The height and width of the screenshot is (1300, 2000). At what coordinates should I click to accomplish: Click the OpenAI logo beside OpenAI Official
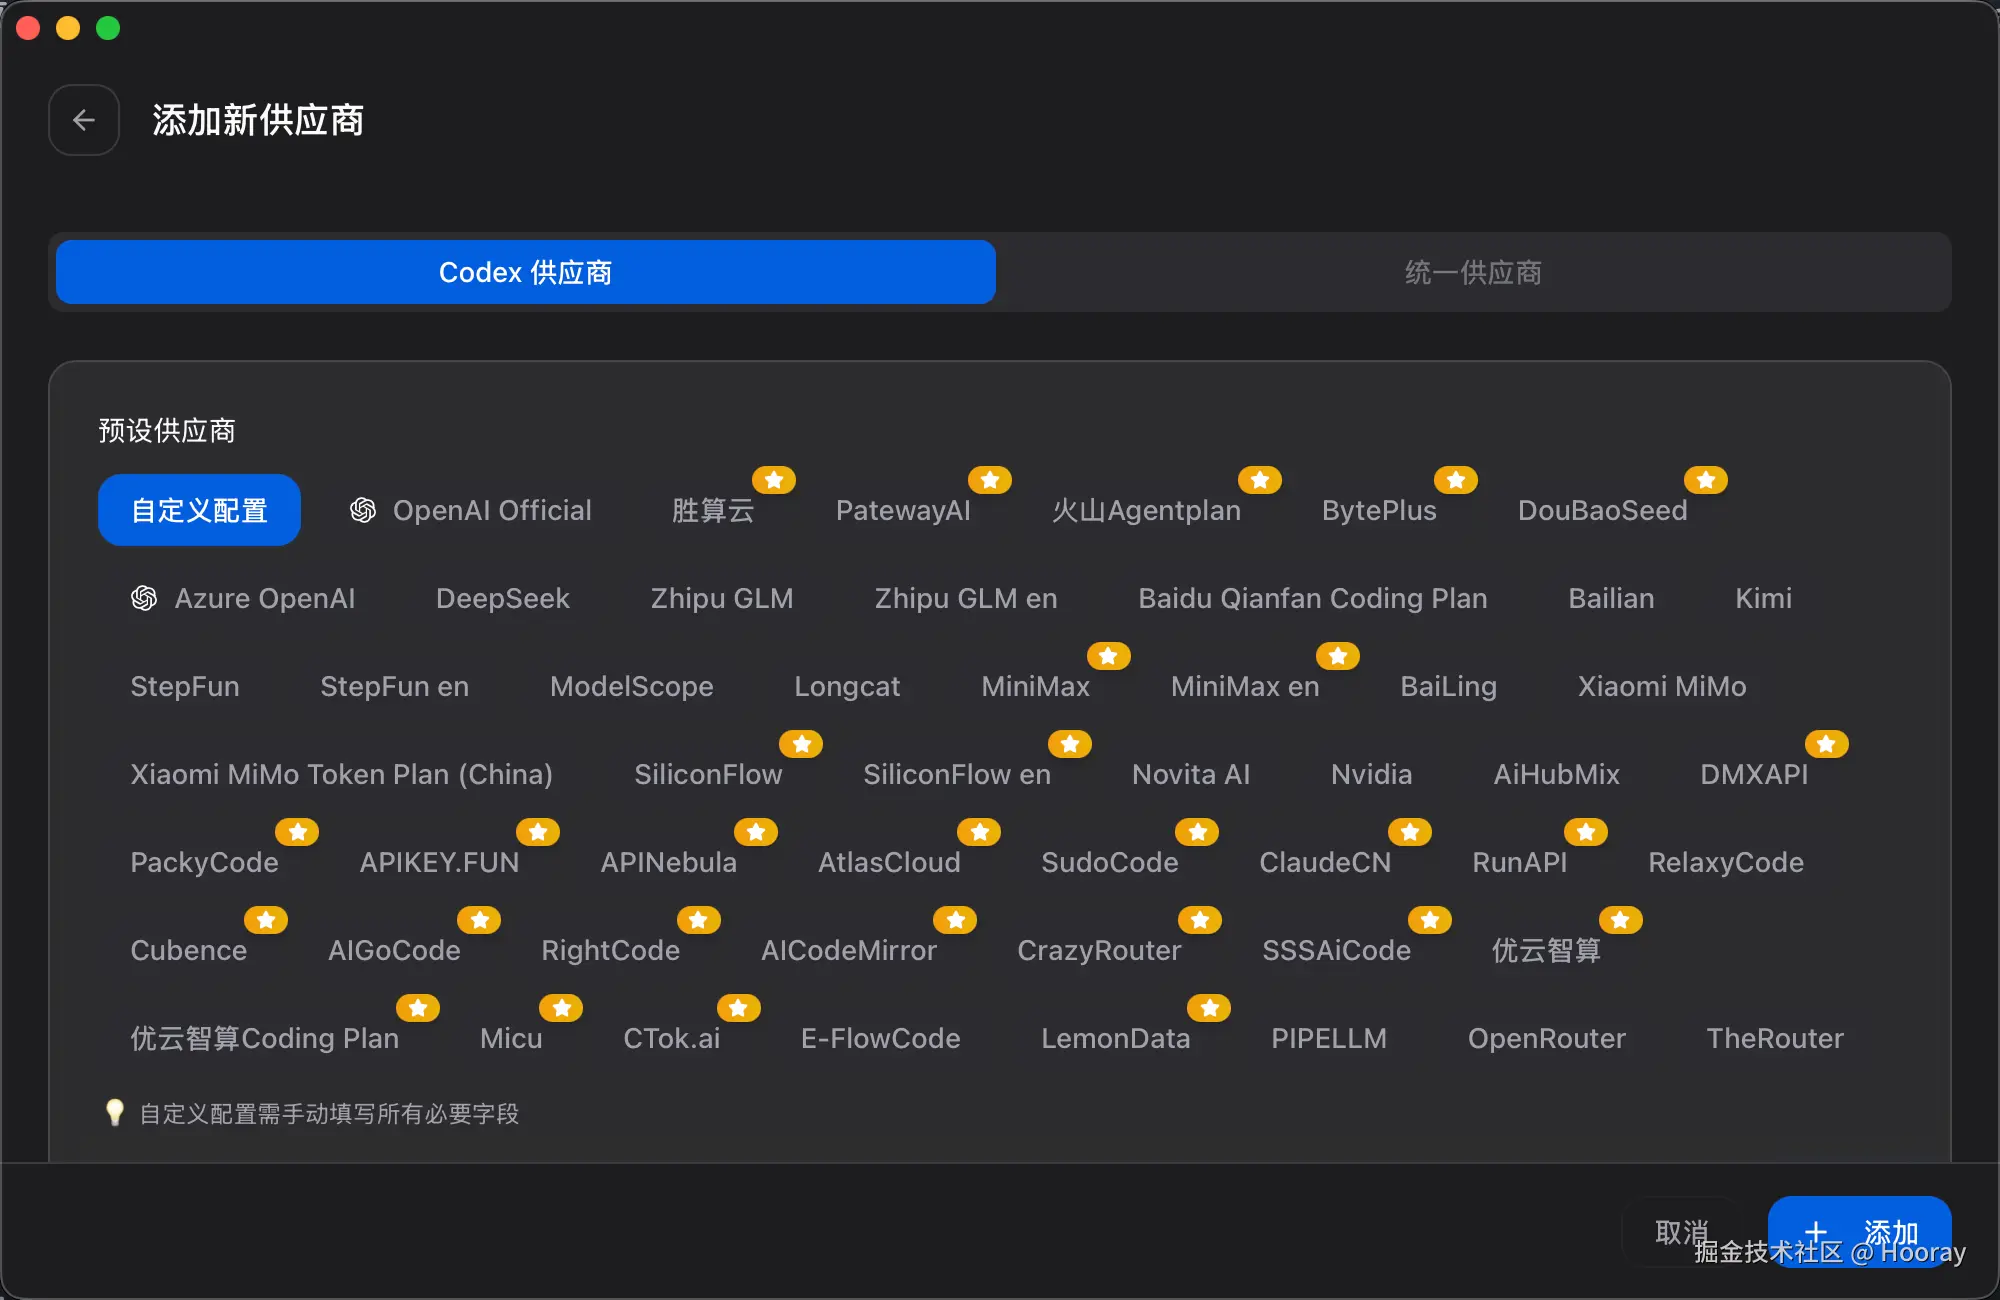click(x=363, y=510)
